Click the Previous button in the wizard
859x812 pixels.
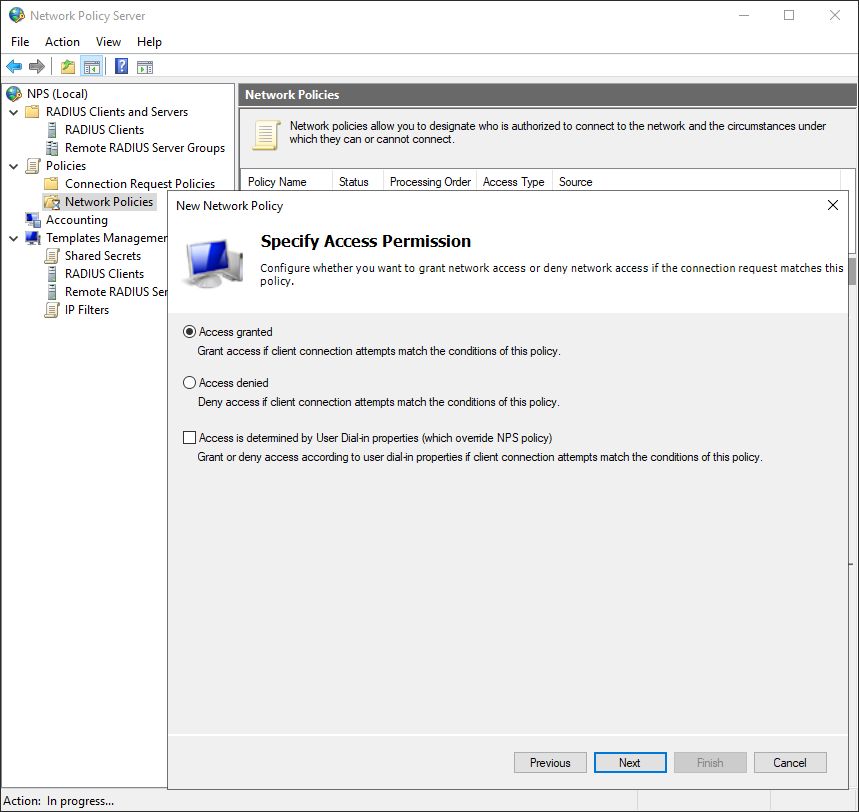(x=550, y=763)
